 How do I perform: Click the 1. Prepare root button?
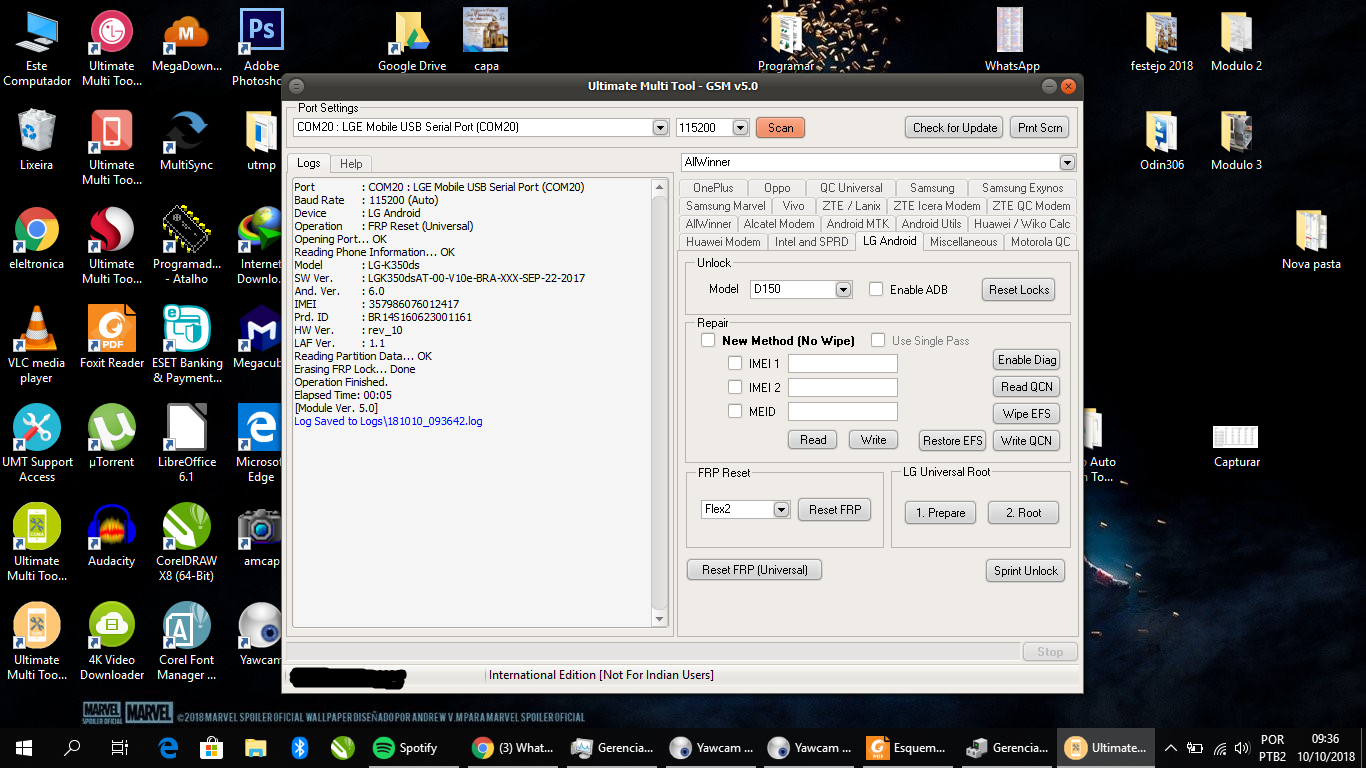(940, 513)
